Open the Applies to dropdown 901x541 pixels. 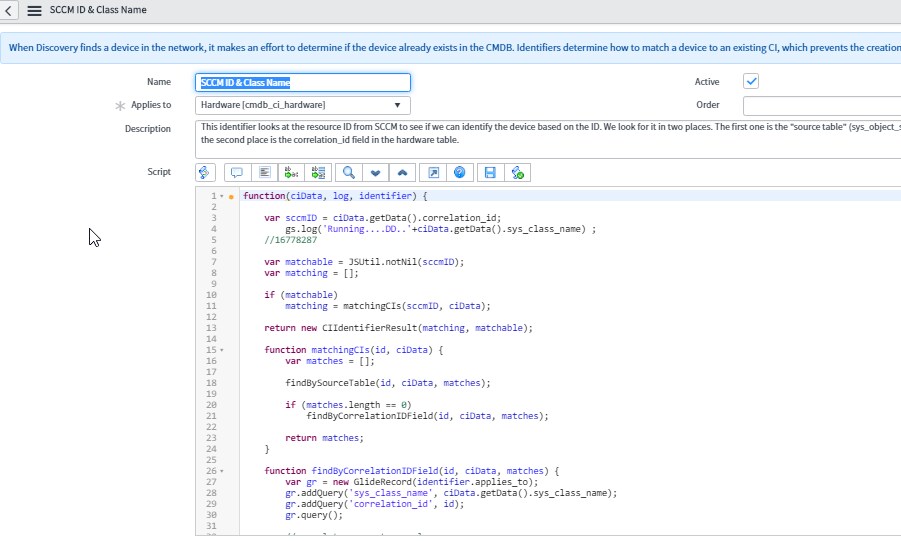click(x=303, y=105)
